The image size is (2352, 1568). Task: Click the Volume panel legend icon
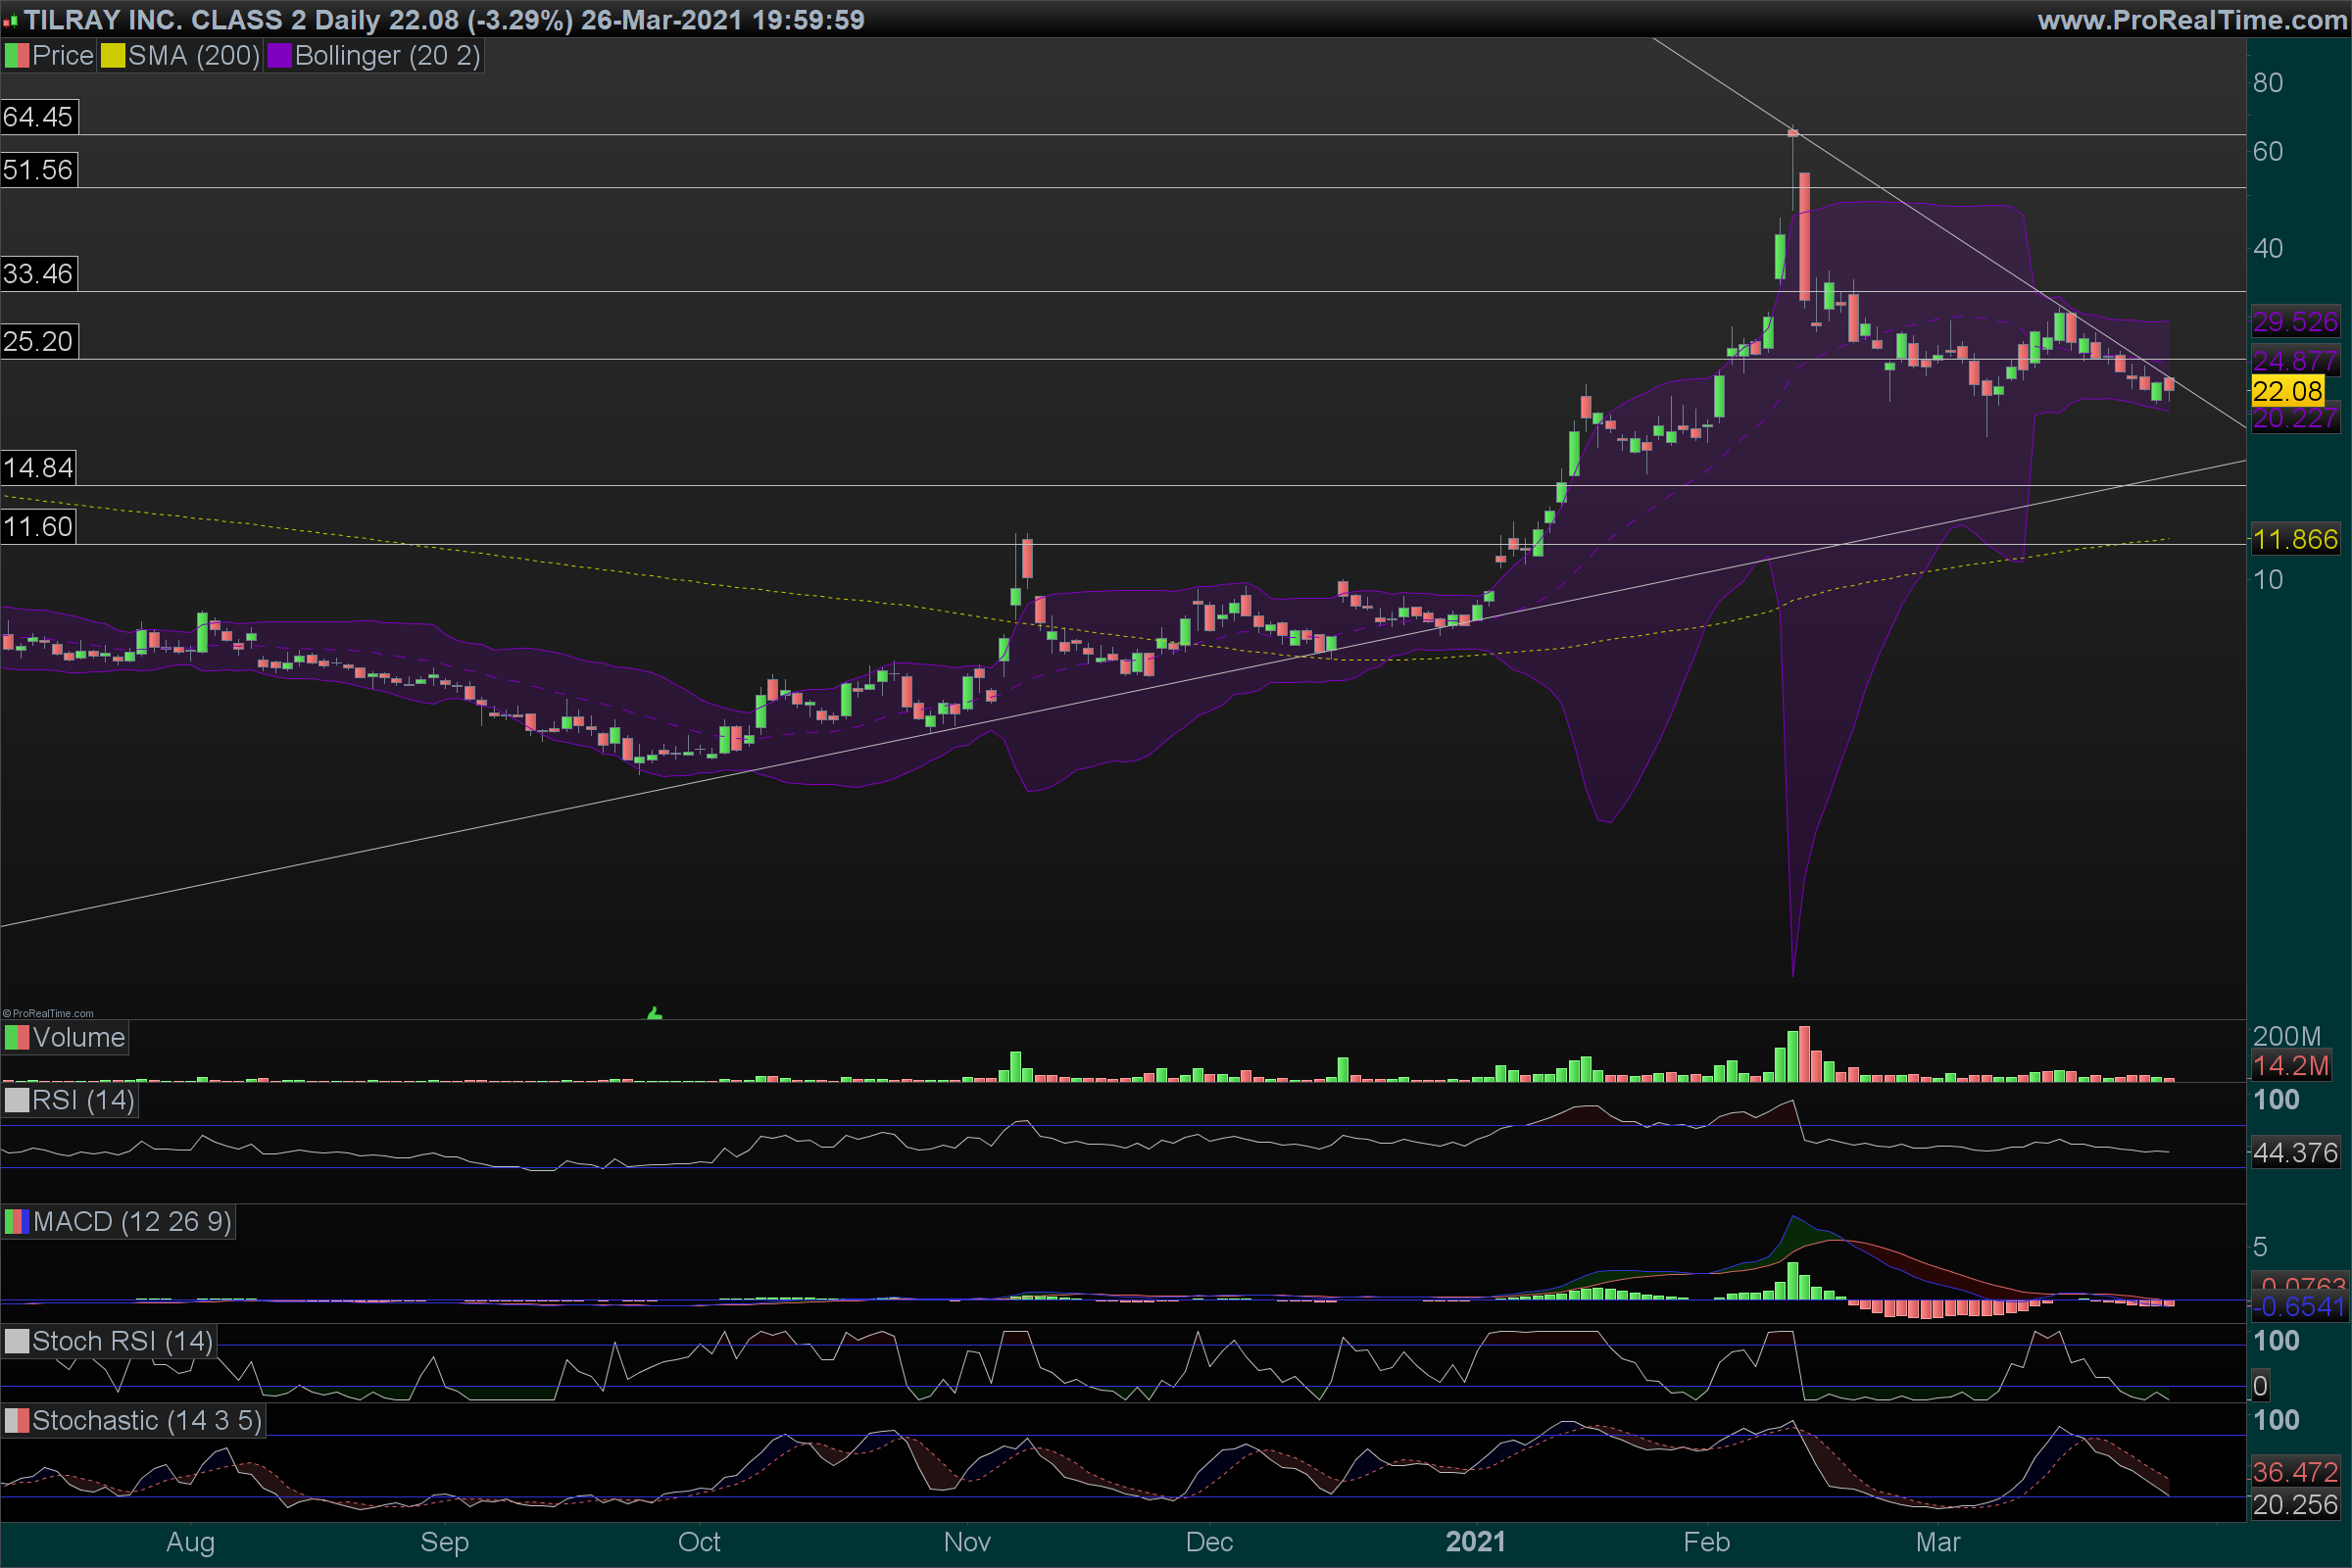[x=17, y=1037]
